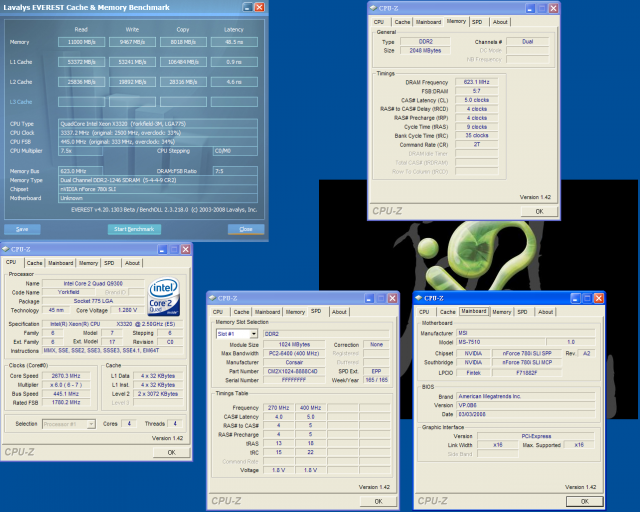Click OK in CPU-Z Memory window

click(540, 211)
